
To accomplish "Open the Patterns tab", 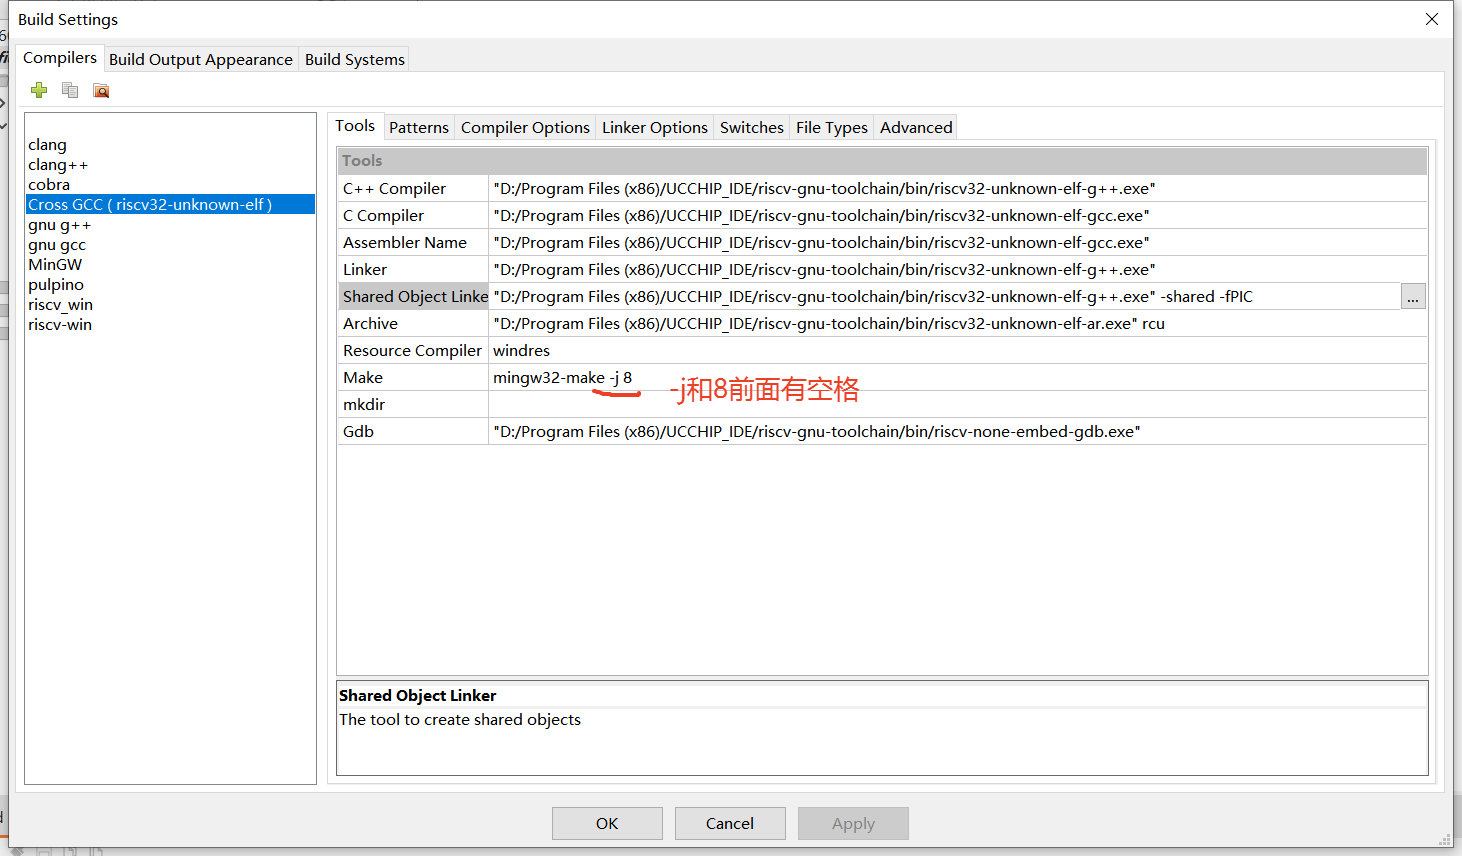I will 419,127.
